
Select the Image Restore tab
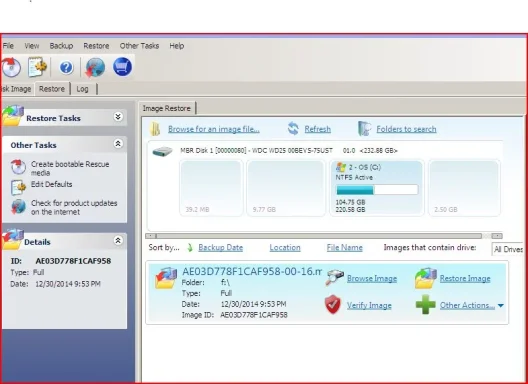(167, 108)
